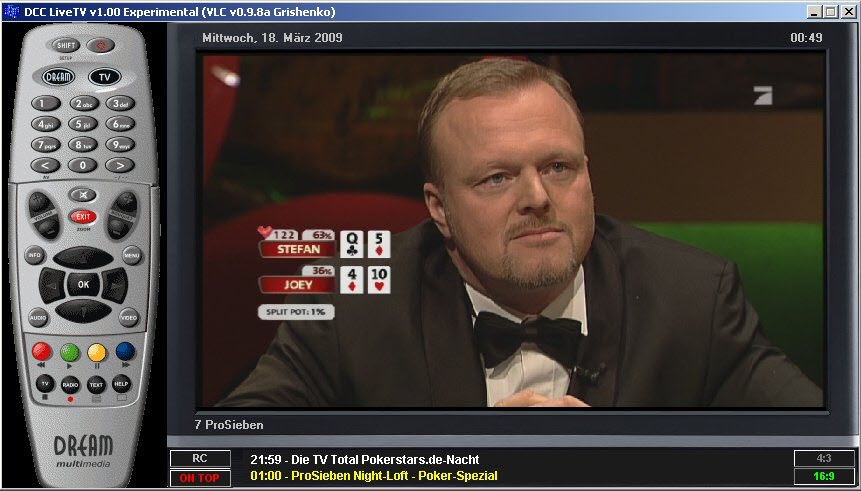Toggle the RC remote control panel
861x491 pixels.
tap(200, 459)
